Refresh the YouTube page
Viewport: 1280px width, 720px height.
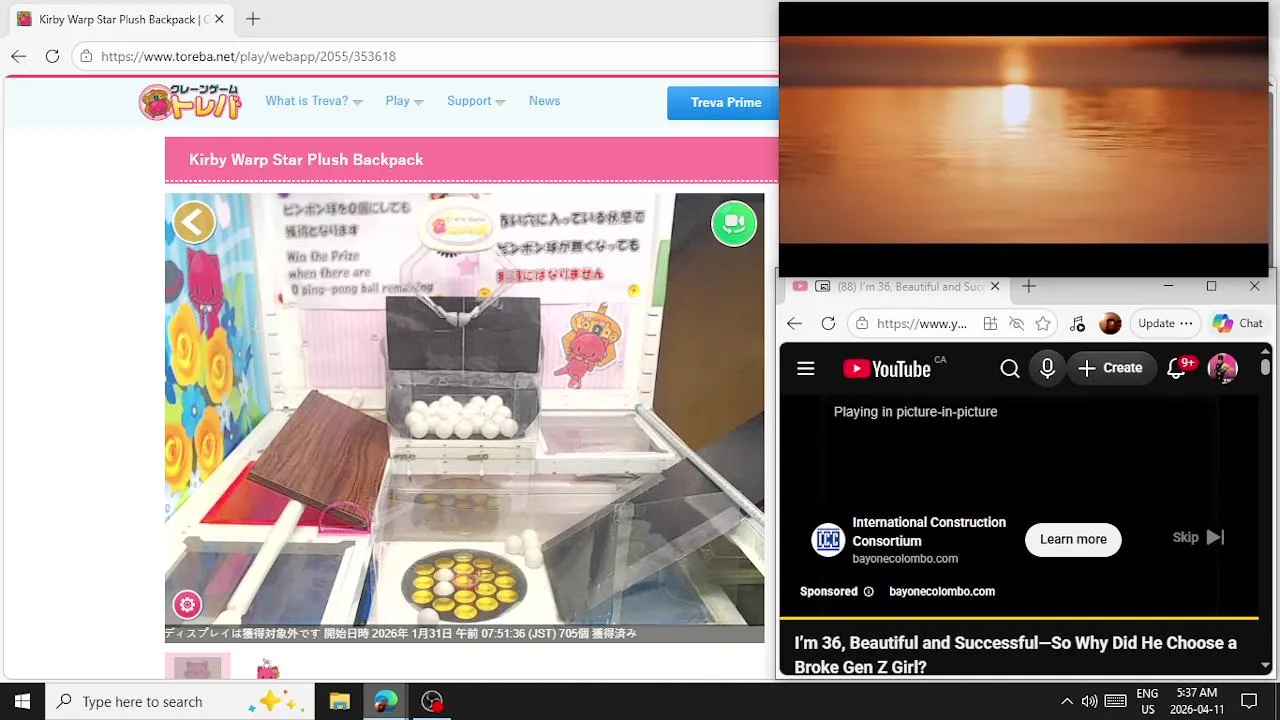click(x=828, y=323)
